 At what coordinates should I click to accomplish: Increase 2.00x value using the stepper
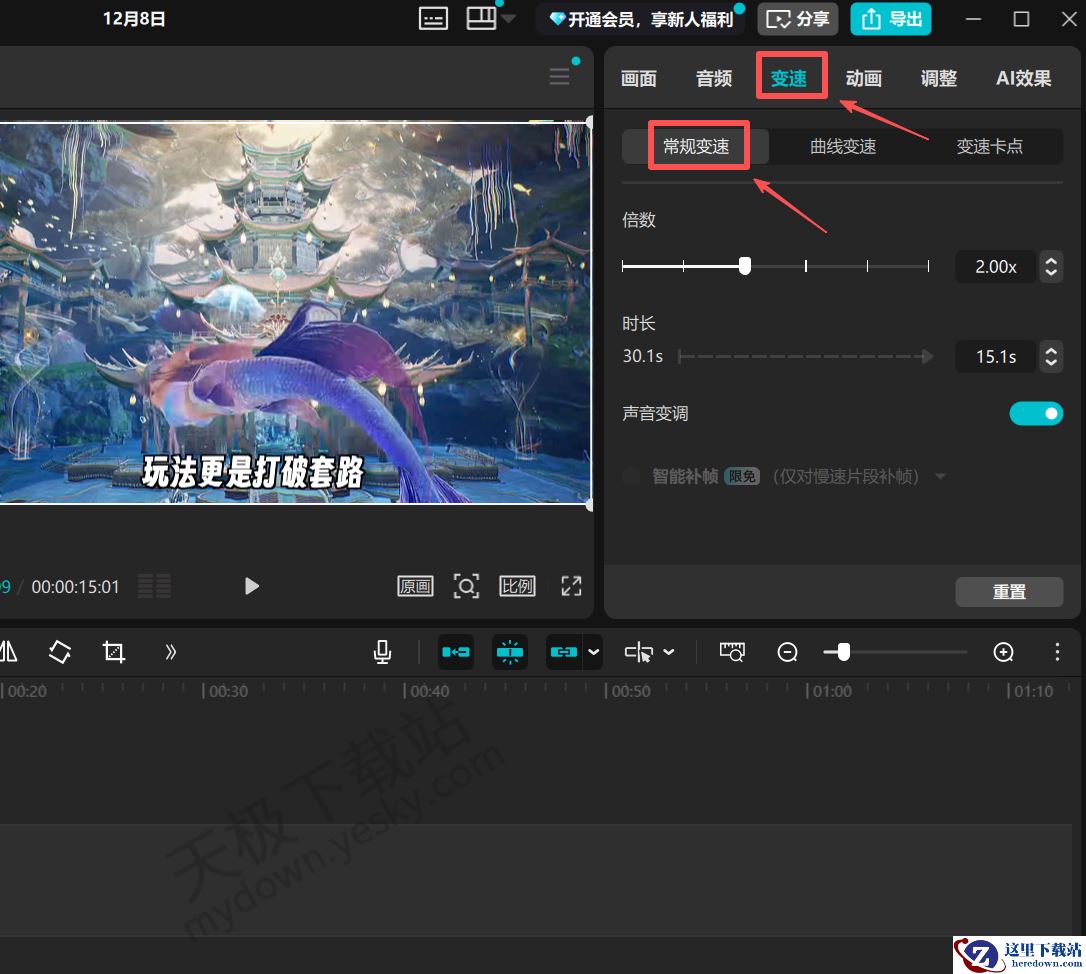point(1051,261)
